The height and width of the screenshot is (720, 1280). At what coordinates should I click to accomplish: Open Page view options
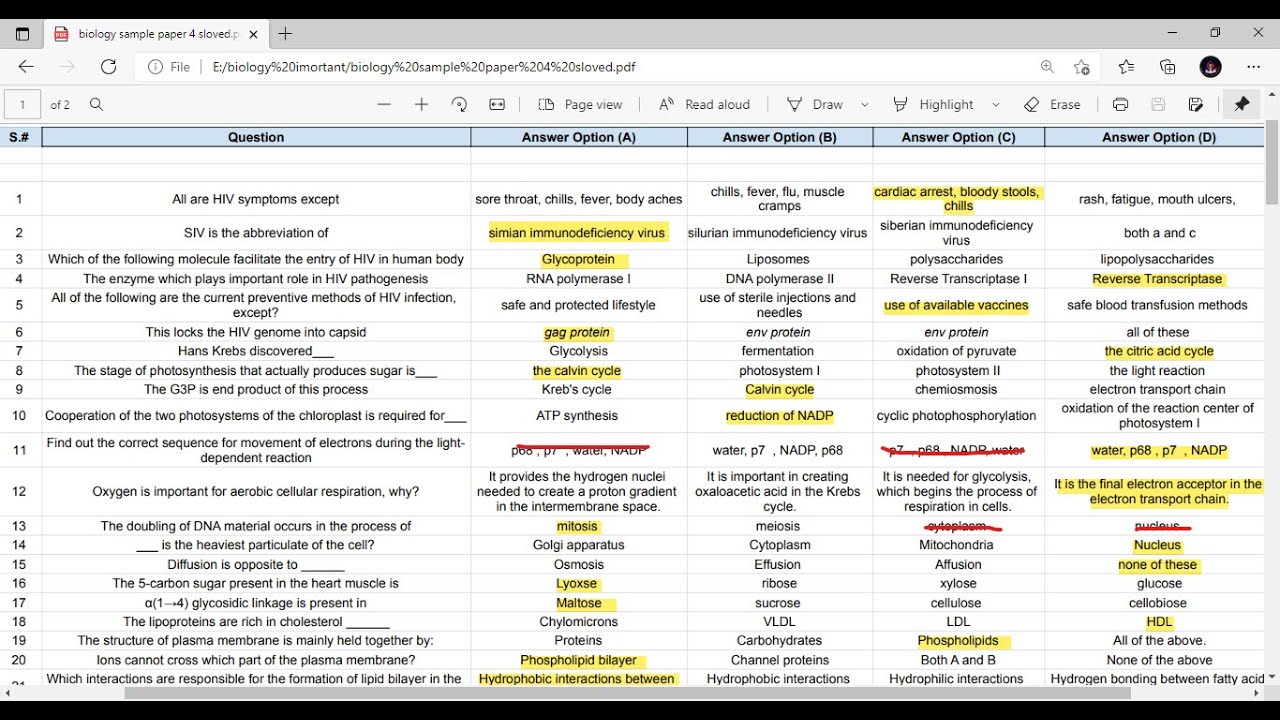coord(580,104)
